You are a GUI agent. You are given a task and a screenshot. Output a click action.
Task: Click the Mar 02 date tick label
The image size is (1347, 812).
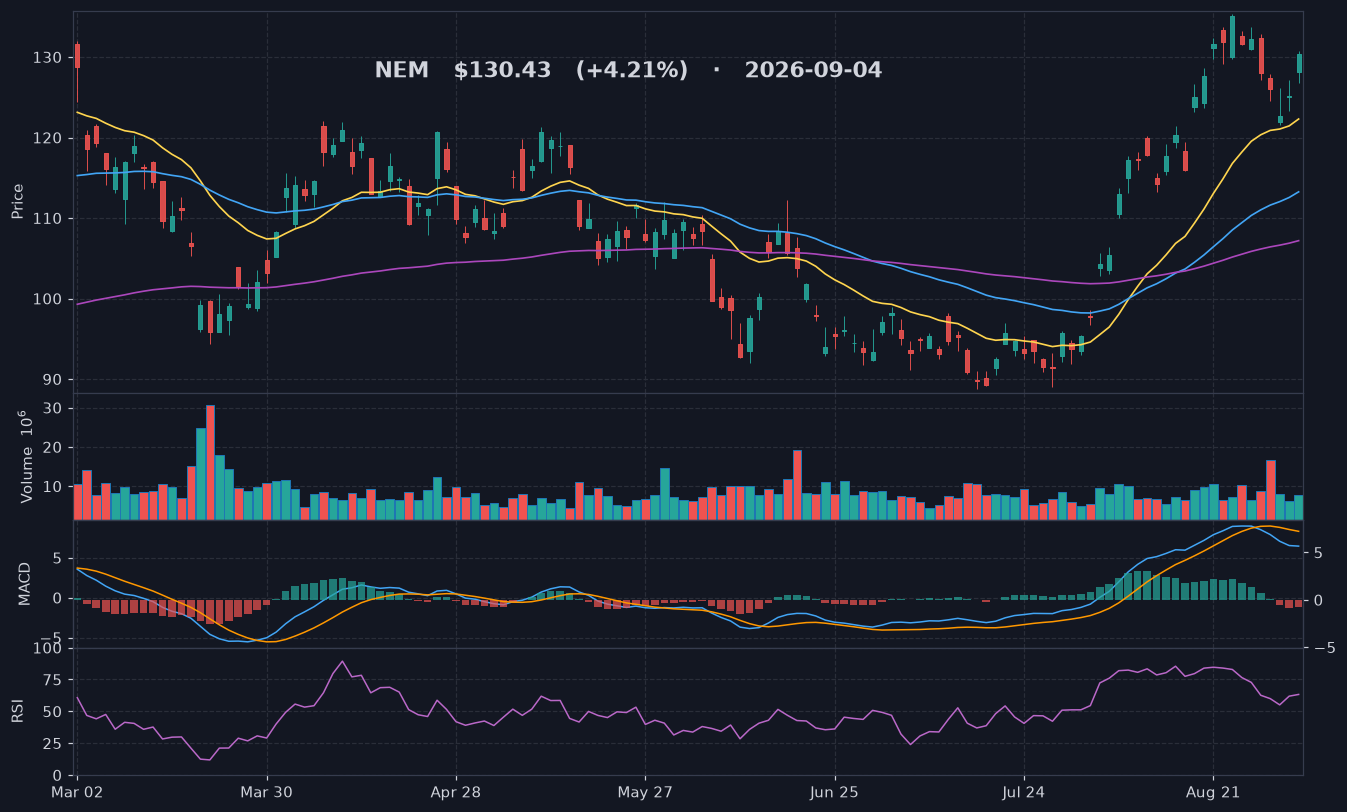[78, 792]
